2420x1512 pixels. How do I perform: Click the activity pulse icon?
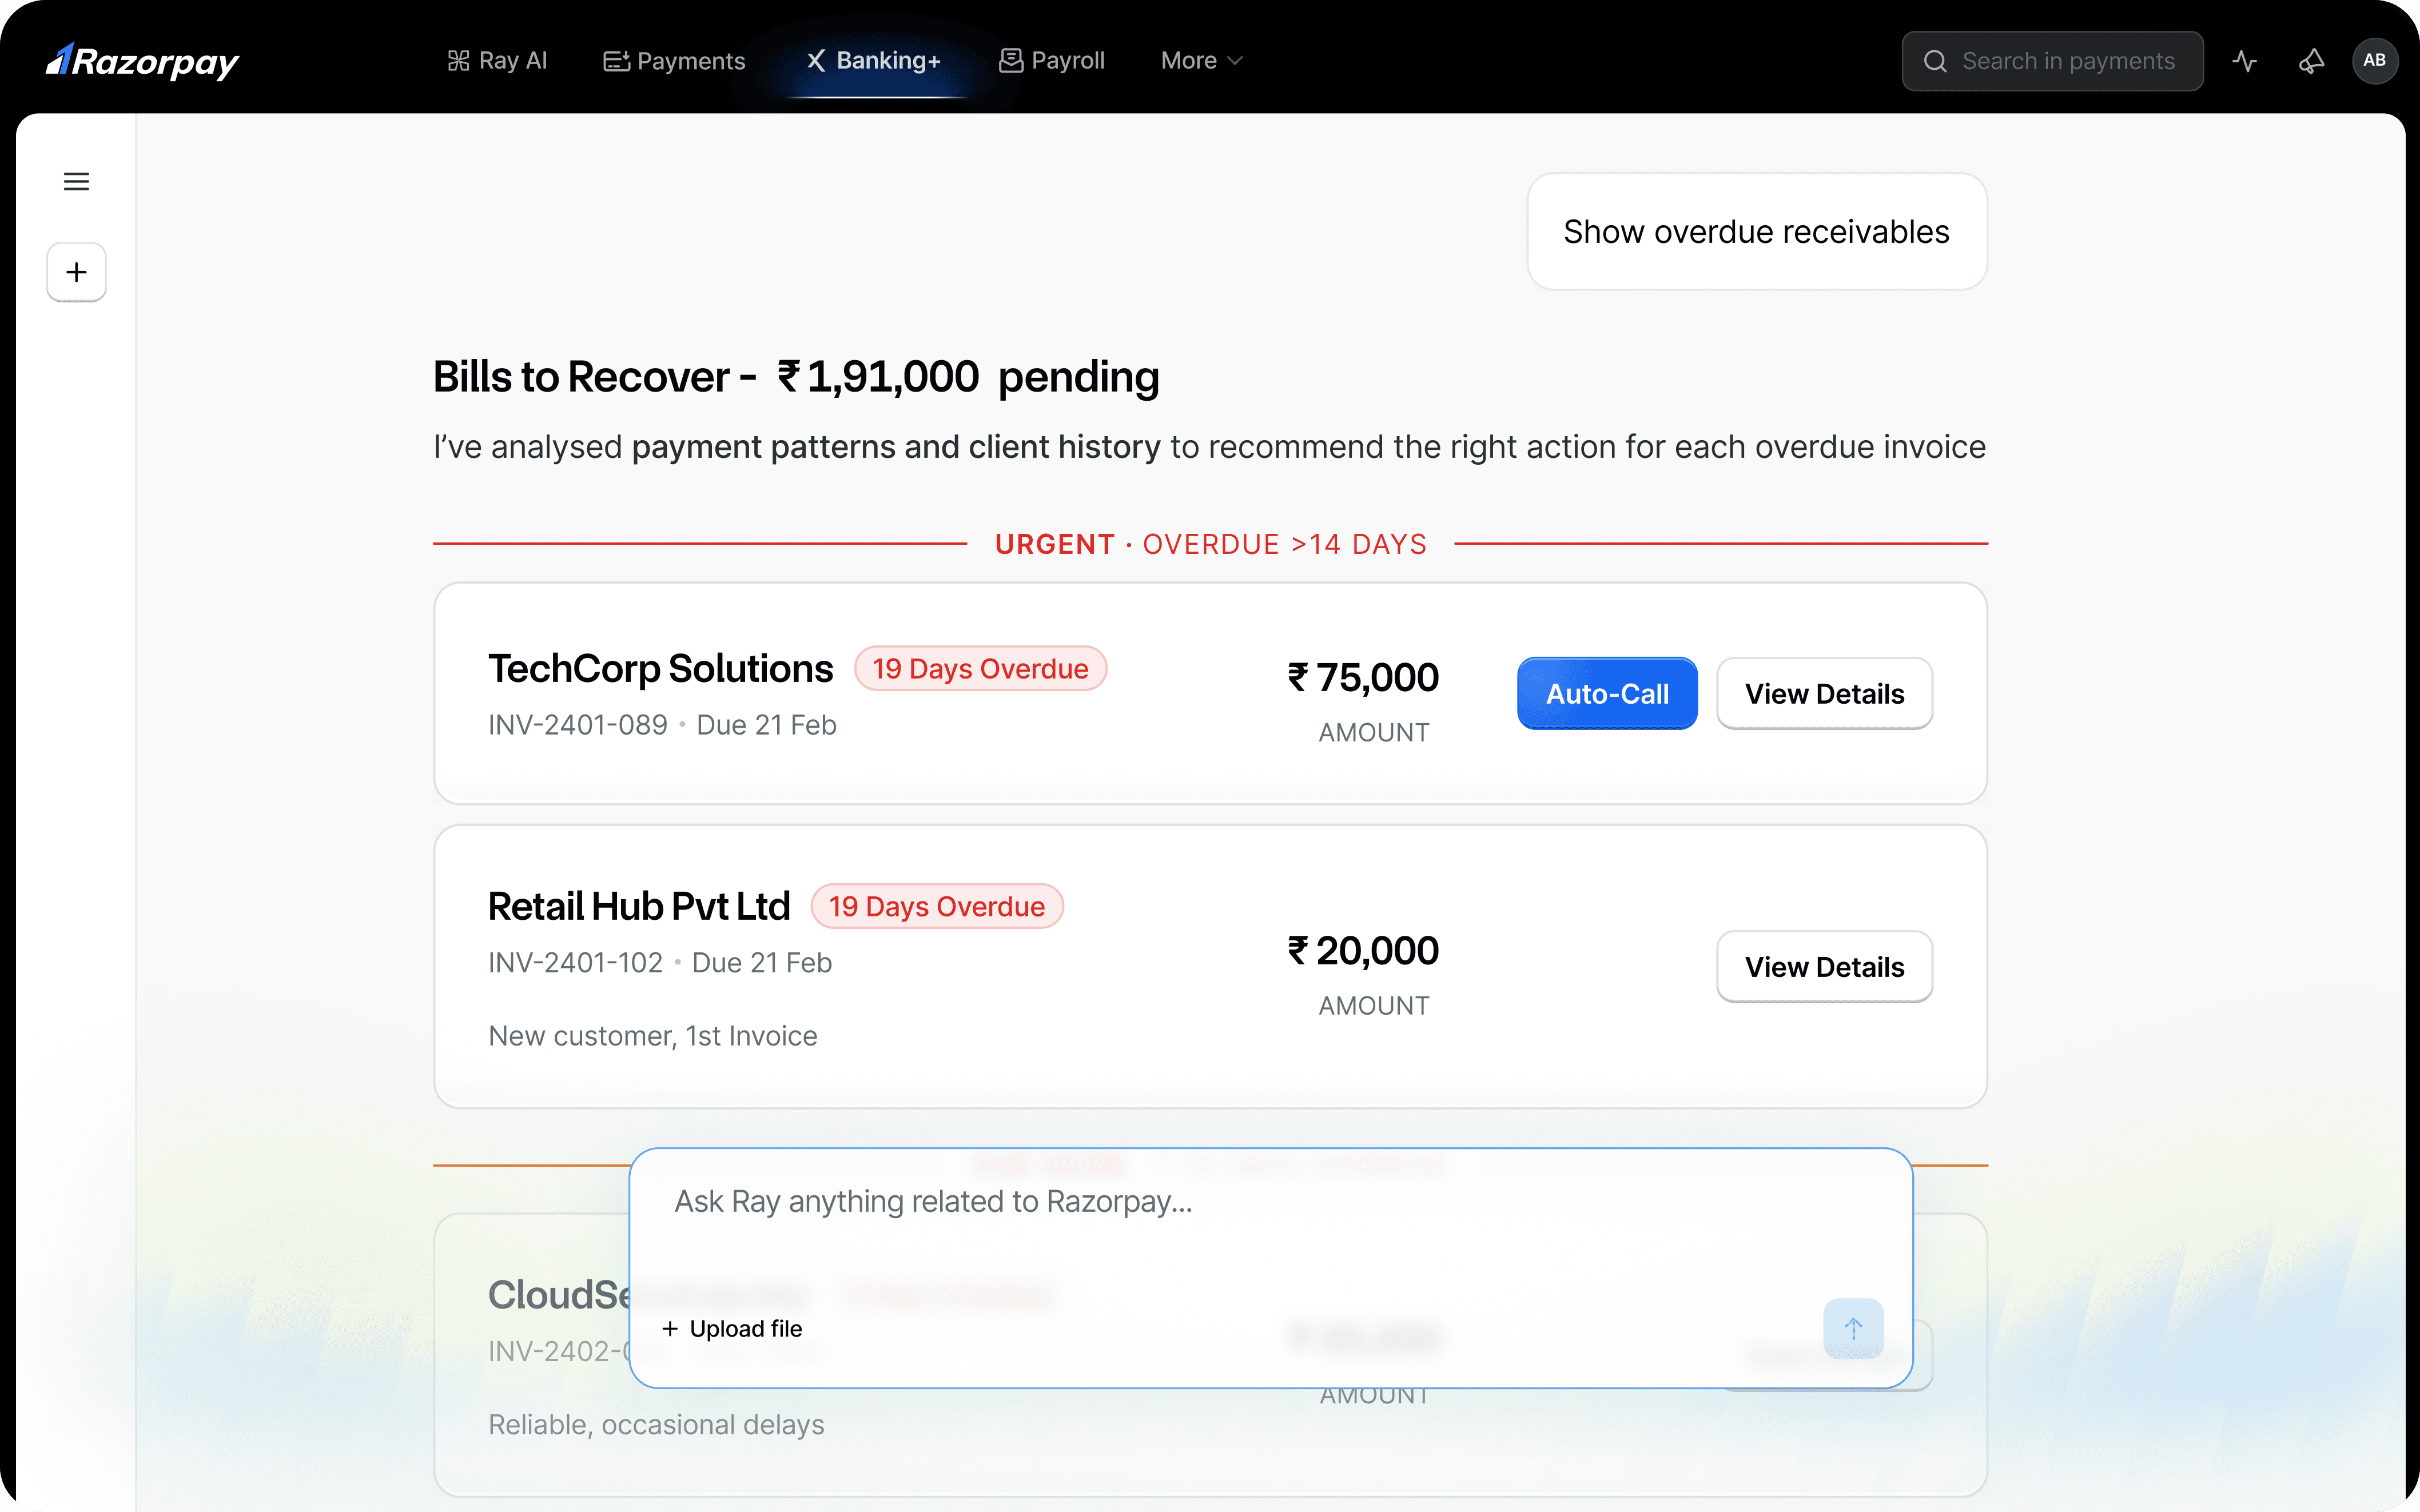pos(2245,61)
